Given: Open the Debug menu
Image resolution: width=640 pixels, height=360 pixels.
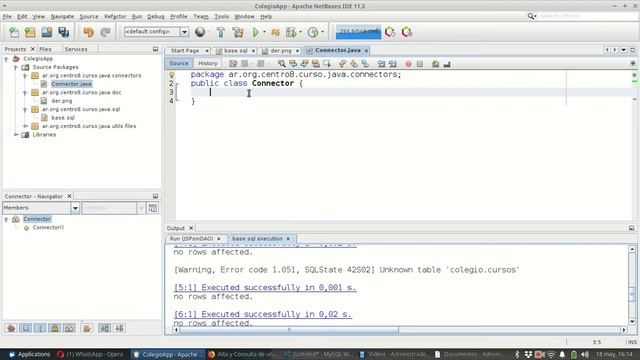Looking at the screenshot, I should (x=156, y=16).
